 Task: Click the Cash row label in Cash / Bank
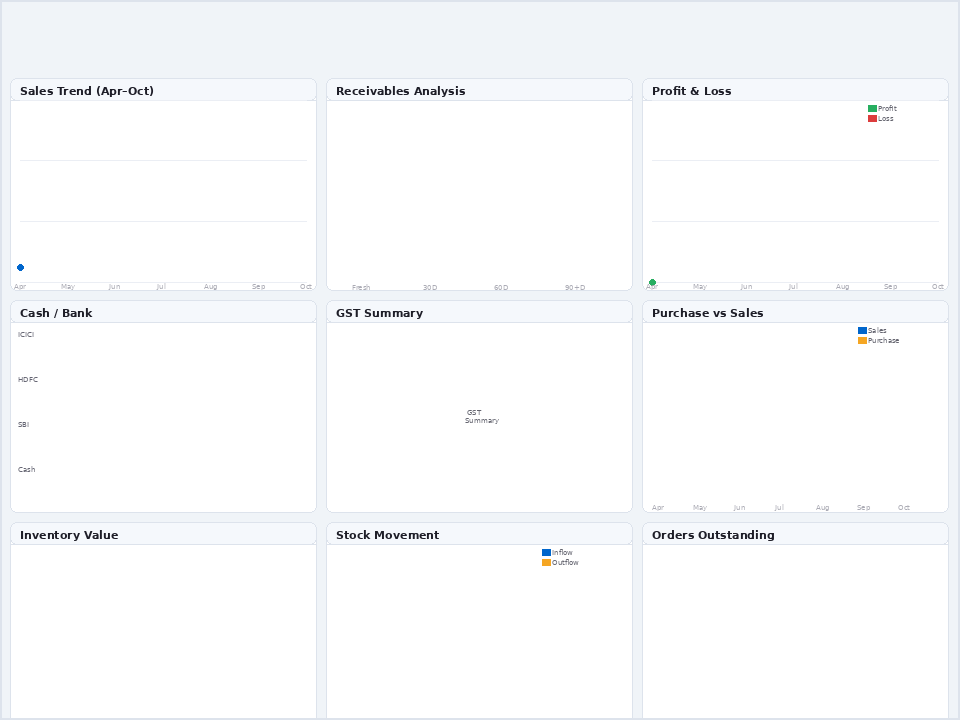coord(27,470)
